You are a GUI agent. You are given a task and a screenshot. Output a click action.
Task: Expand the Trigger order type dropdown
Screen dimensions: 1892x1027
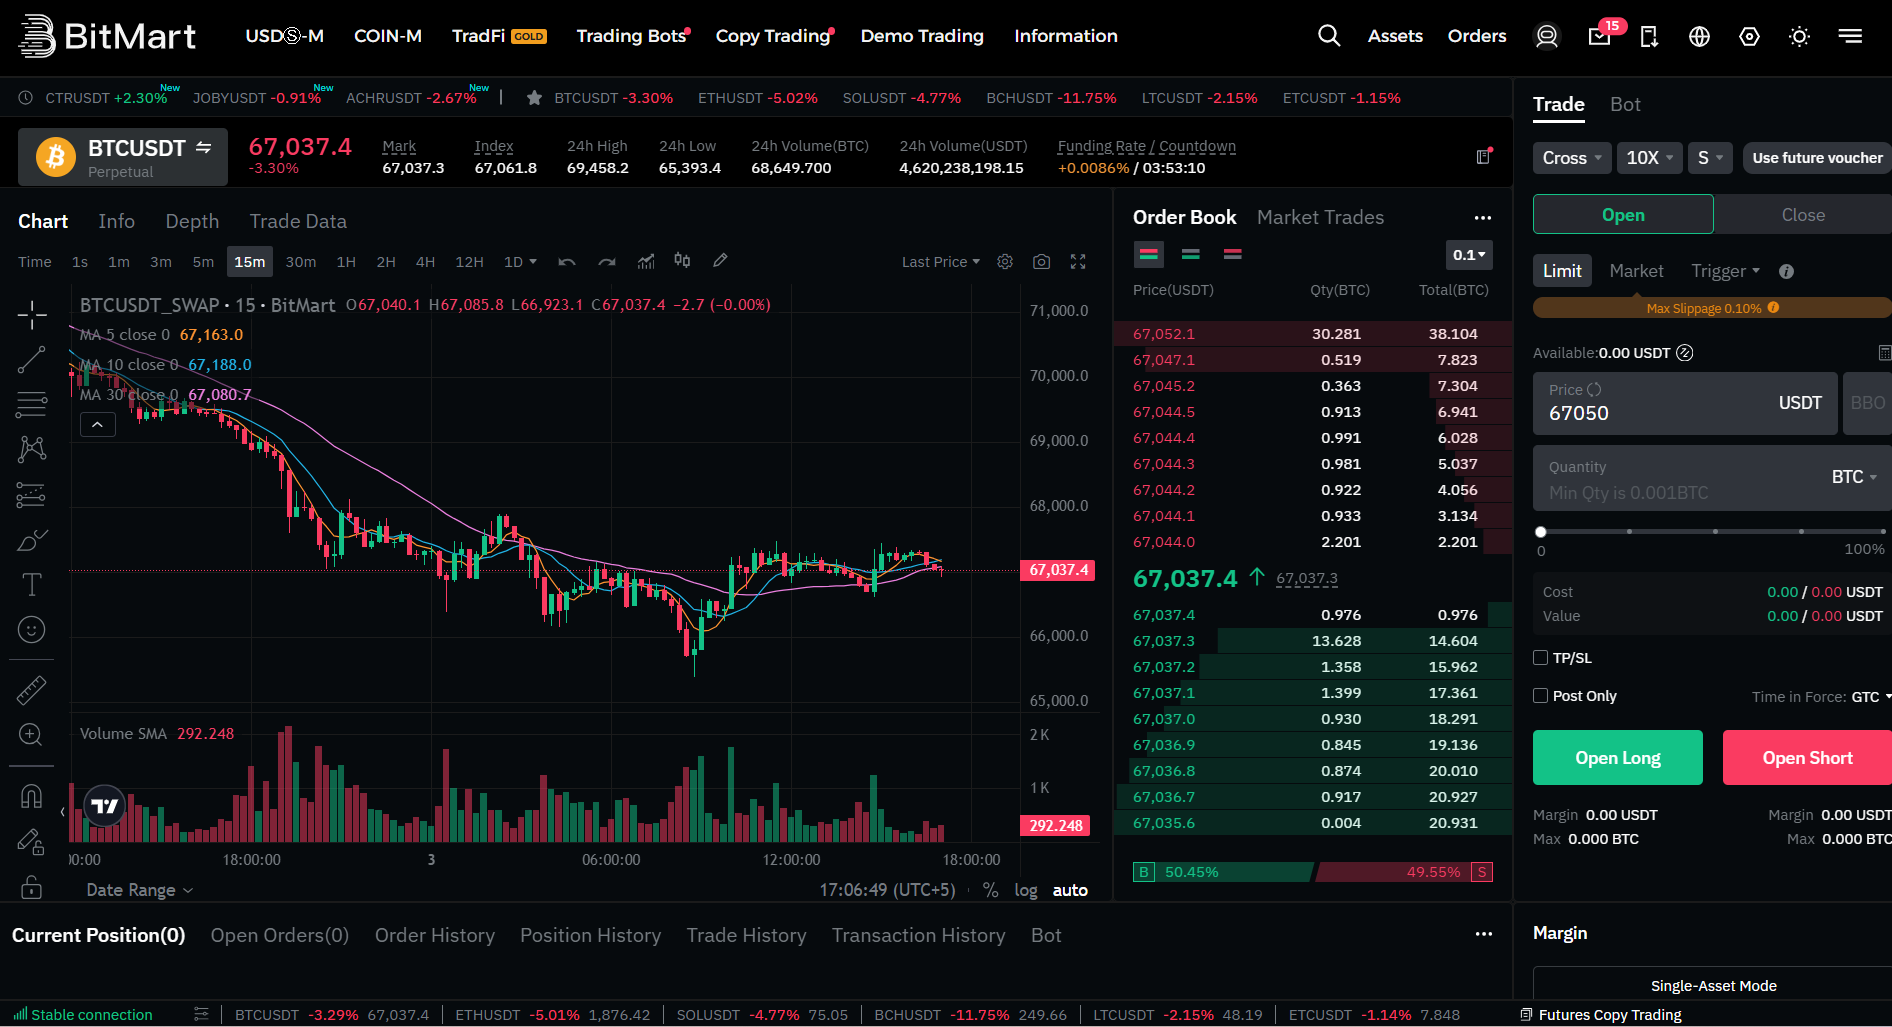click(x=1725, y=271)
